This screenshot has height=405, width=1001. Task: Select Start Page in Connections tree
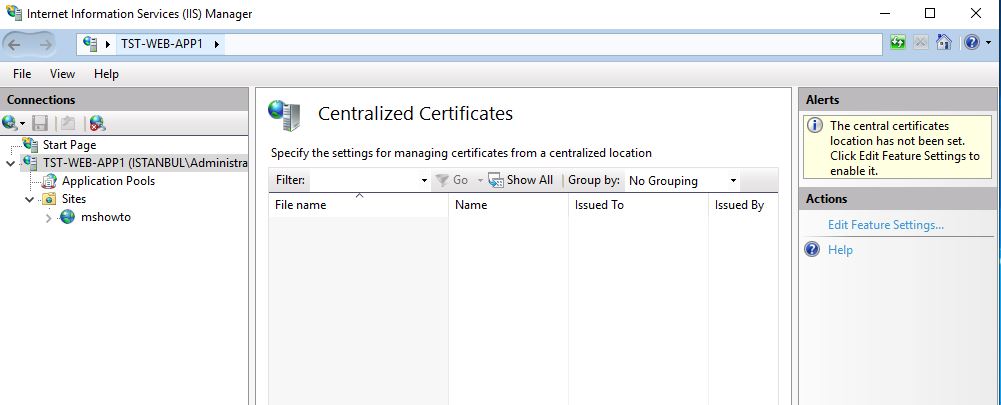(x=70, y=145)
